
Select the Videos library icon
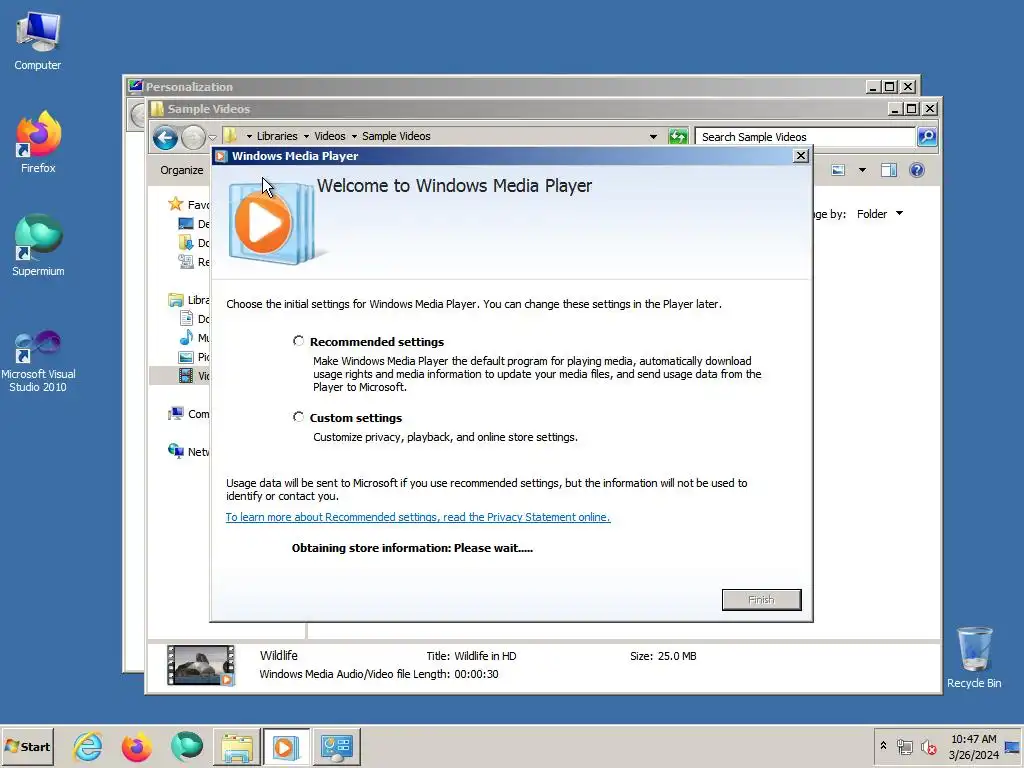click(x=186, y=376)
